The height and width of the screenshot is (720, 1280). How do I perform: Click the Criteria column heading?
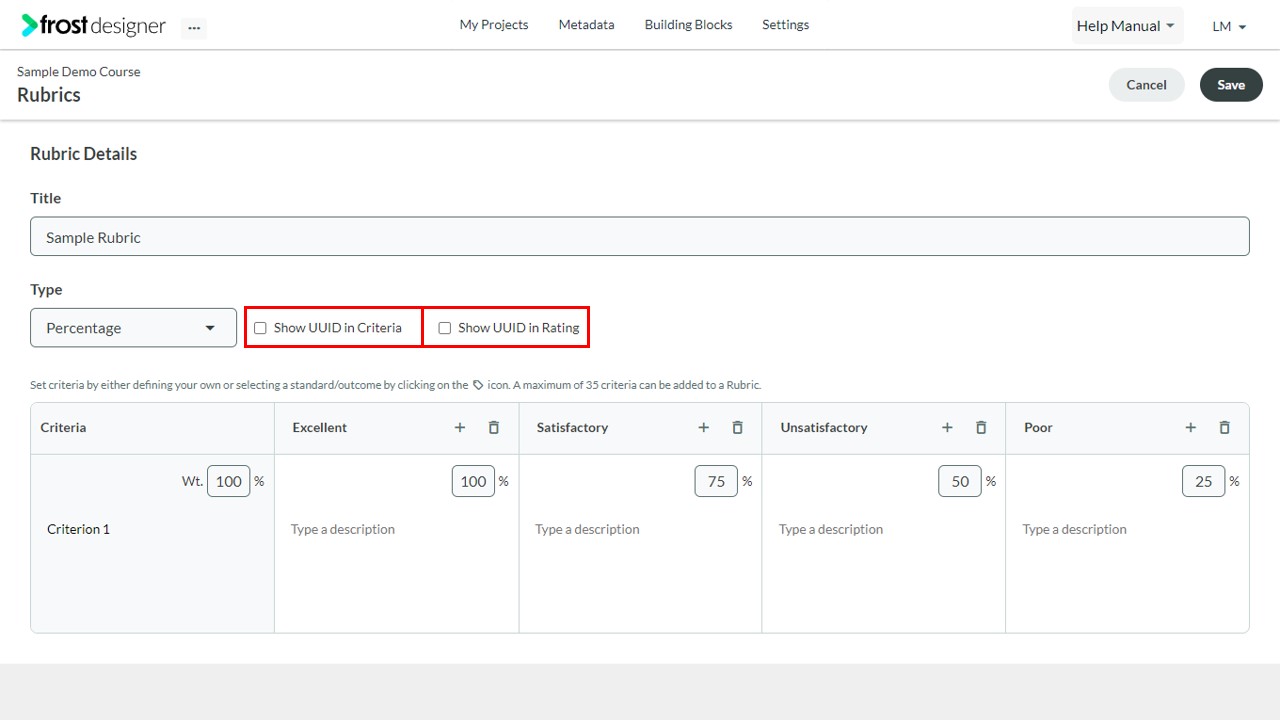click(63, 427)
